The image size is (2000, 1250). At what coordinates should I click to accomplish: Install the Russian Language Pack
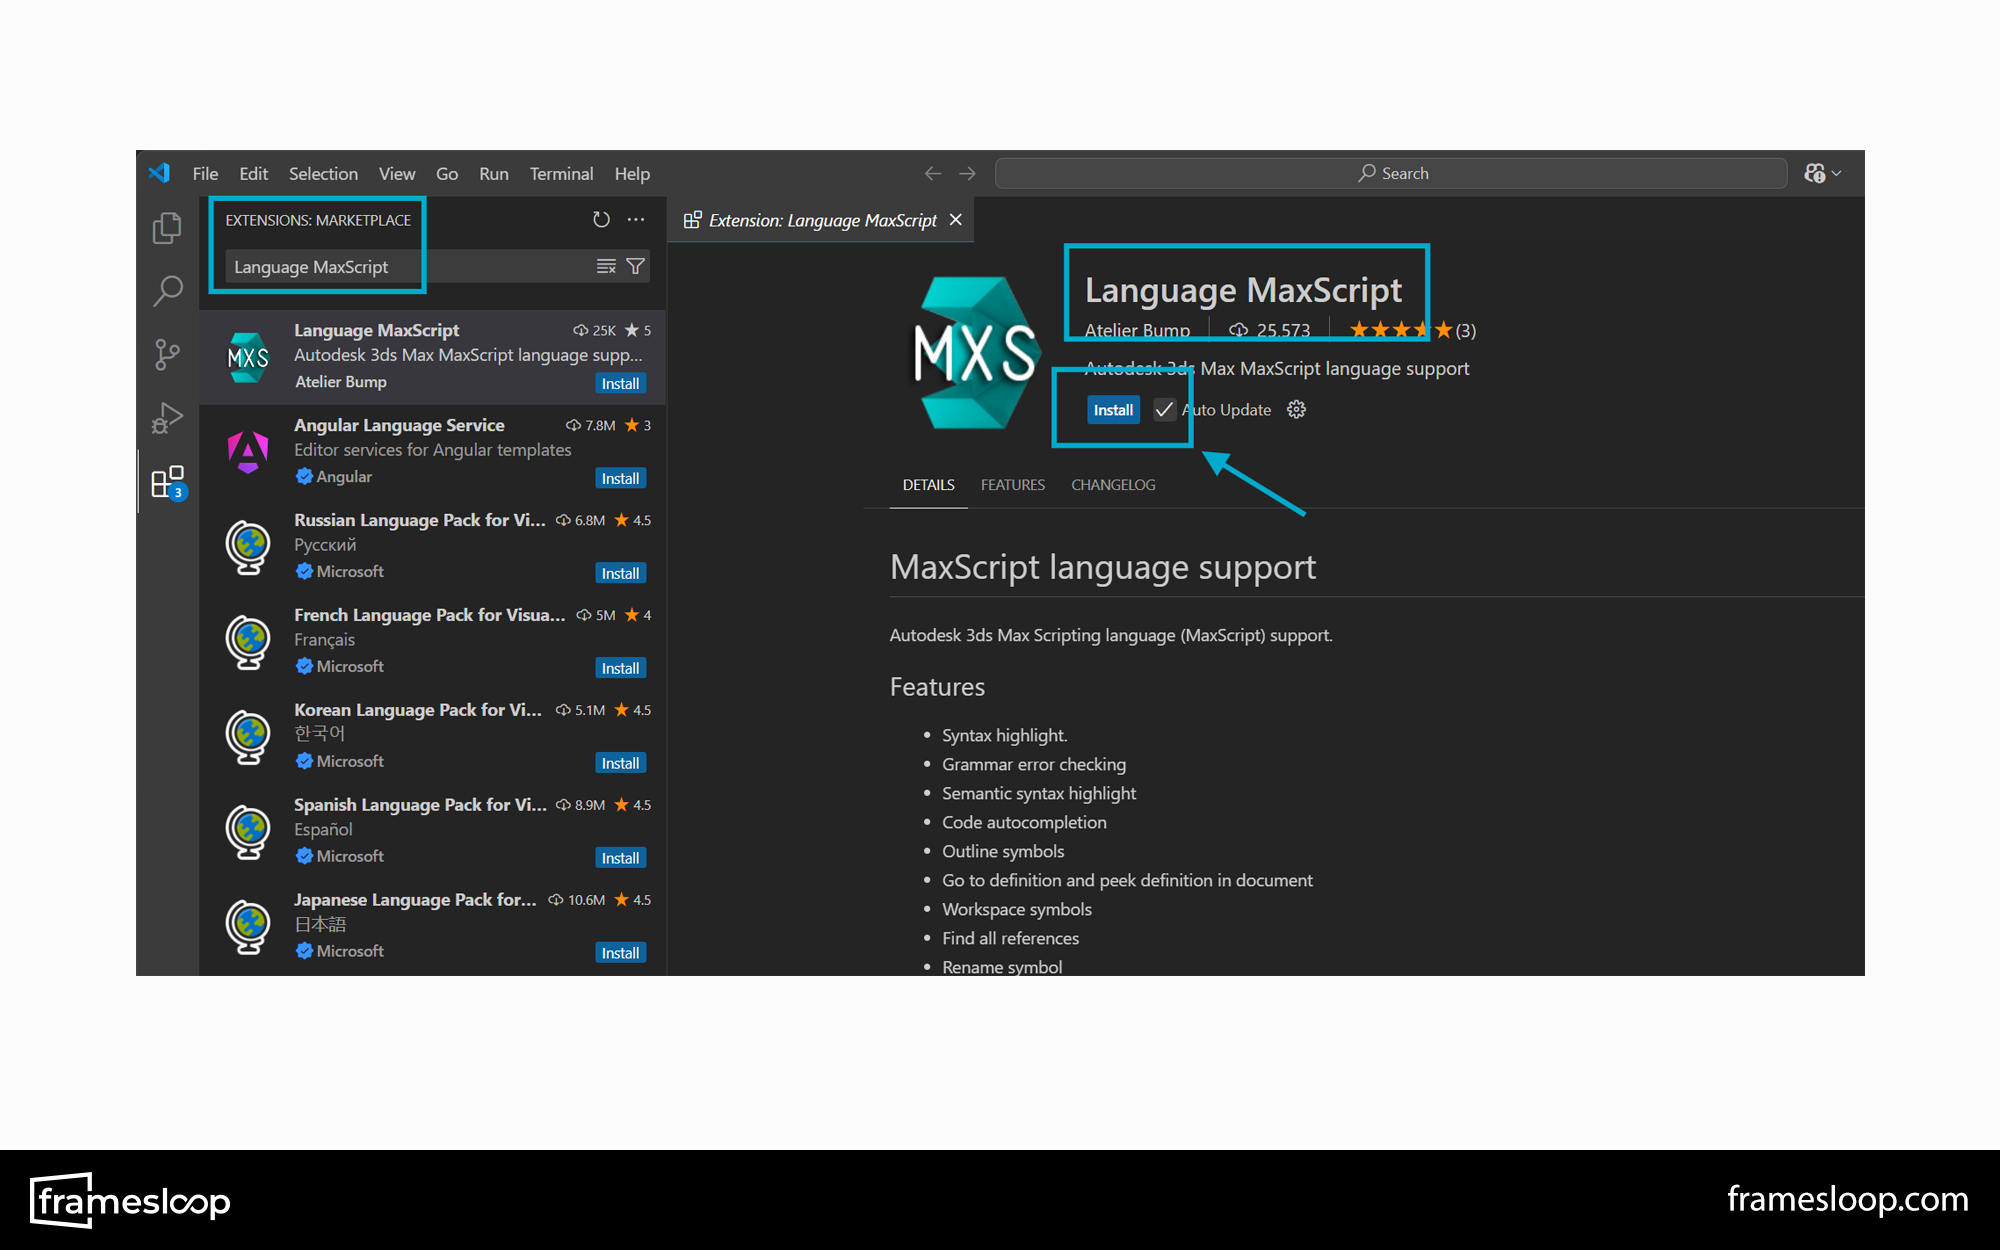tap(620, 574)
